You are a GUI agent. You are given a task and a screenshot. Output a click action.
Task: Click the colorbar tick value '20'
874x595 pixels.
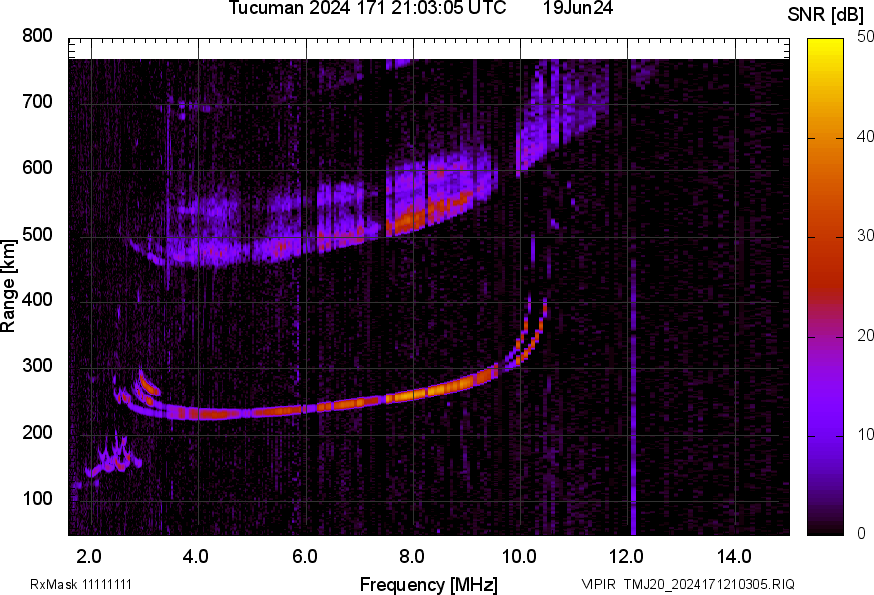pyautogui.click(x=865, y=335)
